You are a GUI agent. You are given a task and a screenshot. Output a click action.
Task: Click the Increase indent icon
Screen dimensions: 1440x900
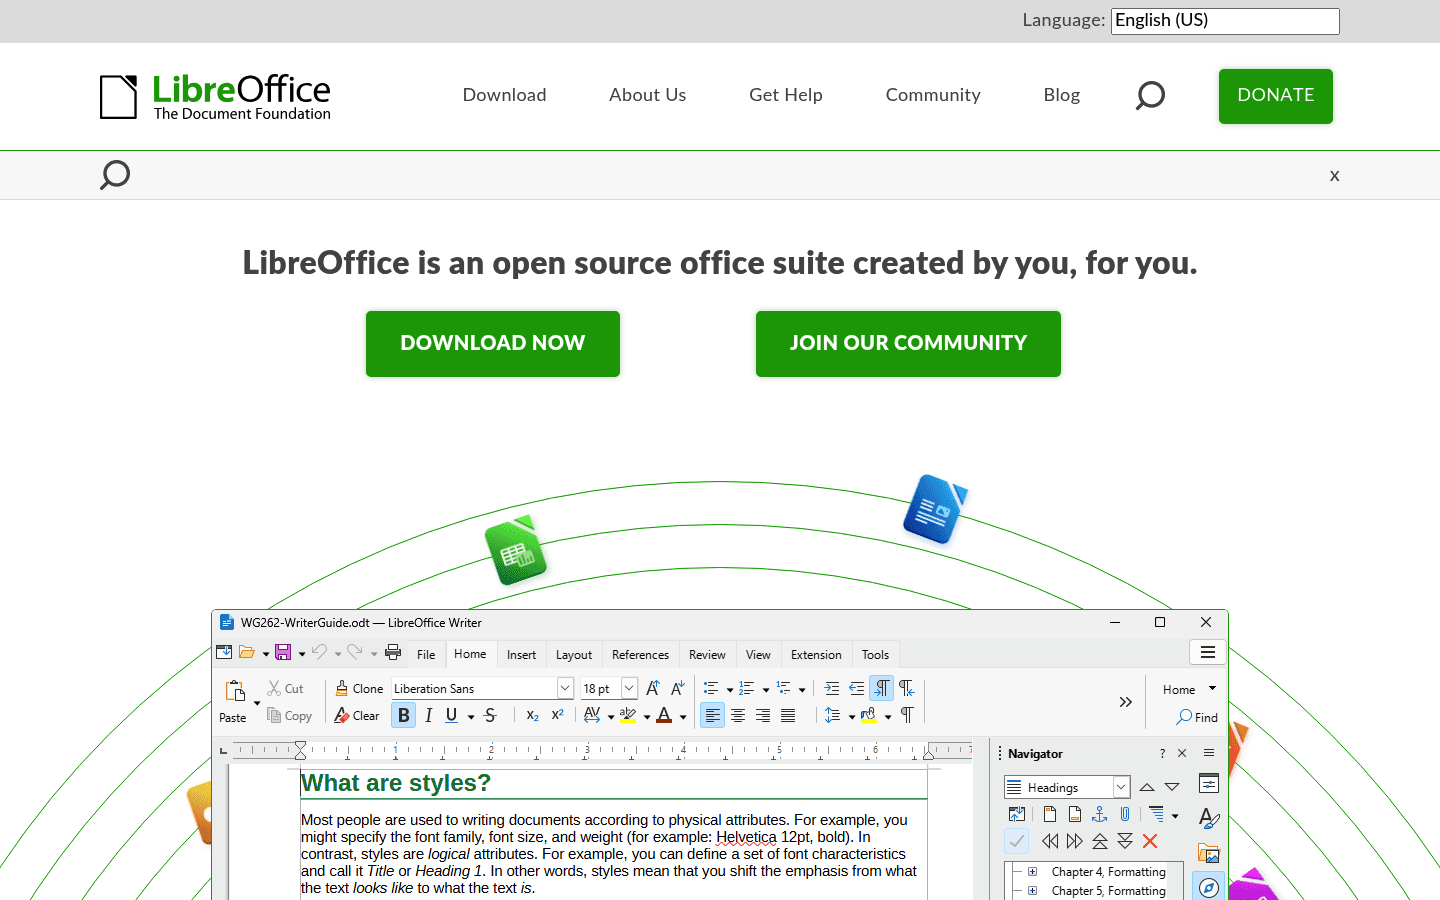coord(832,688)
